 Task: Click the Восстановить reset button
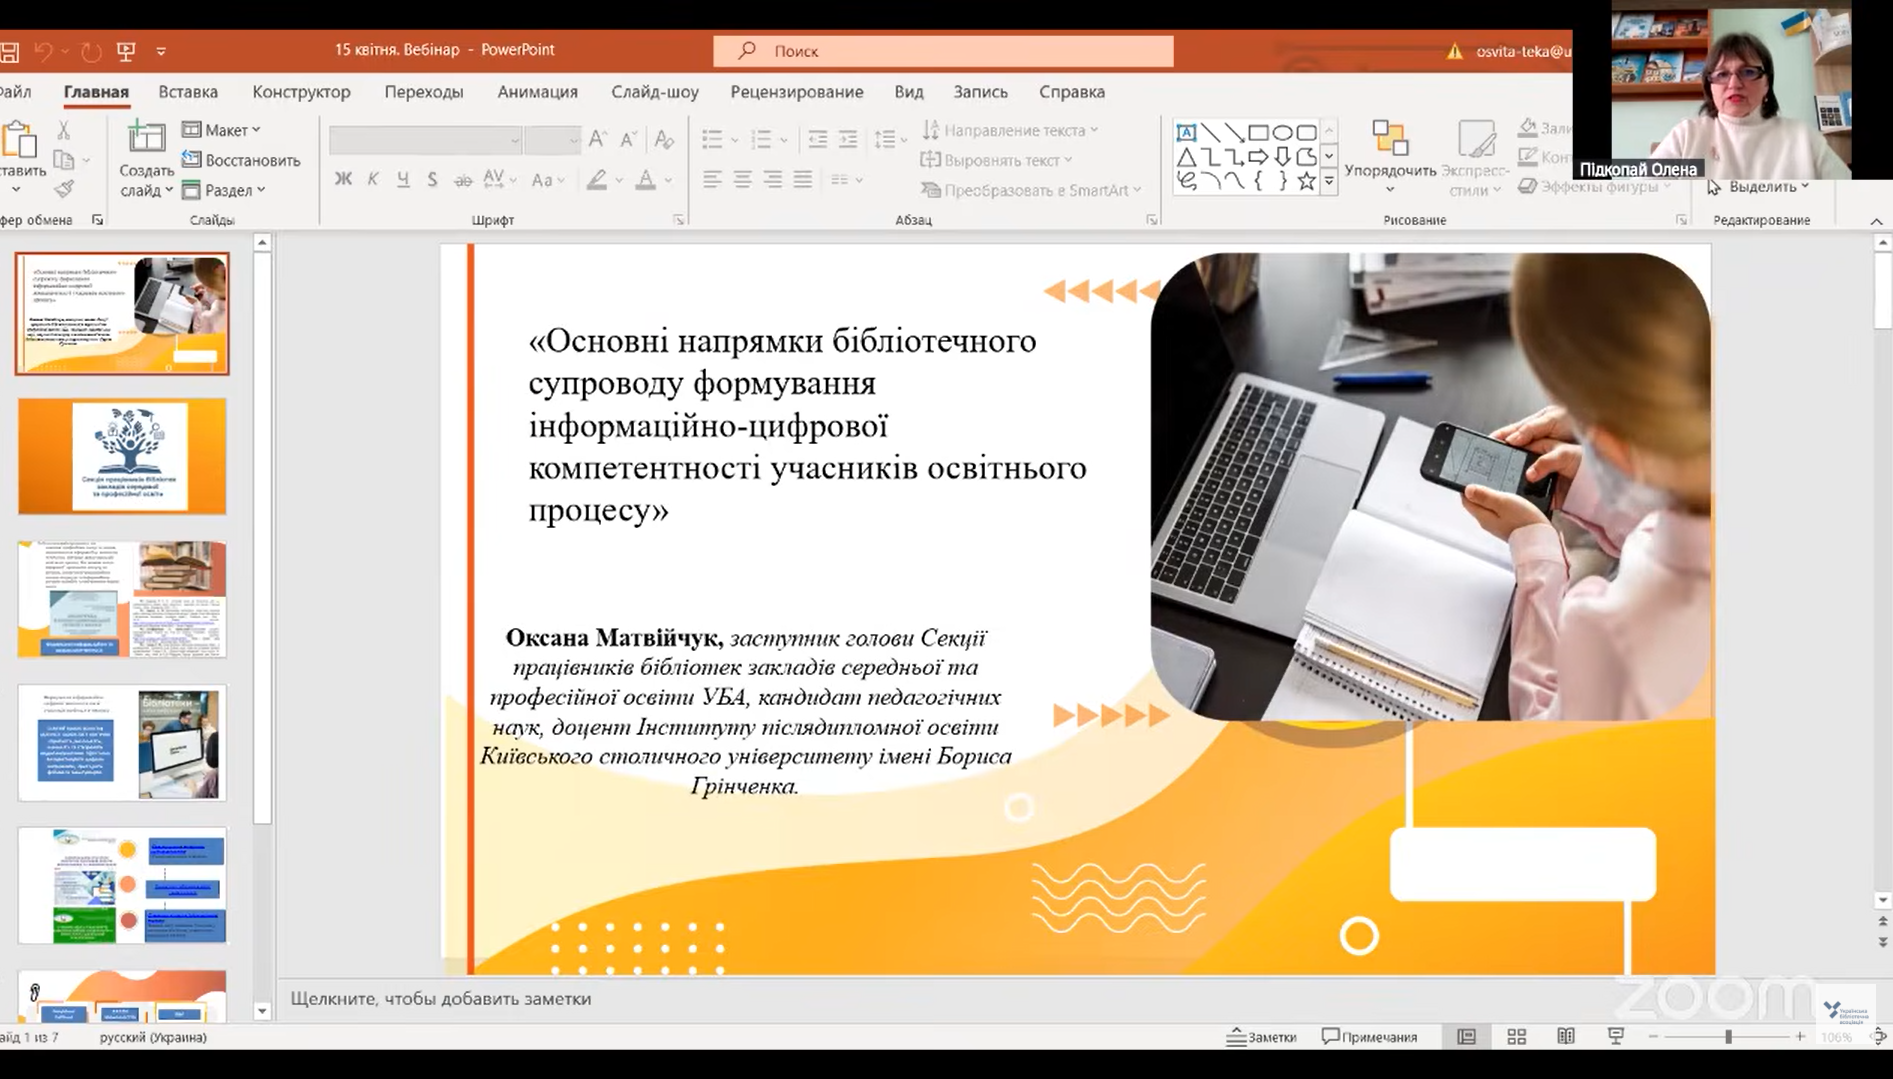(241, 160)
